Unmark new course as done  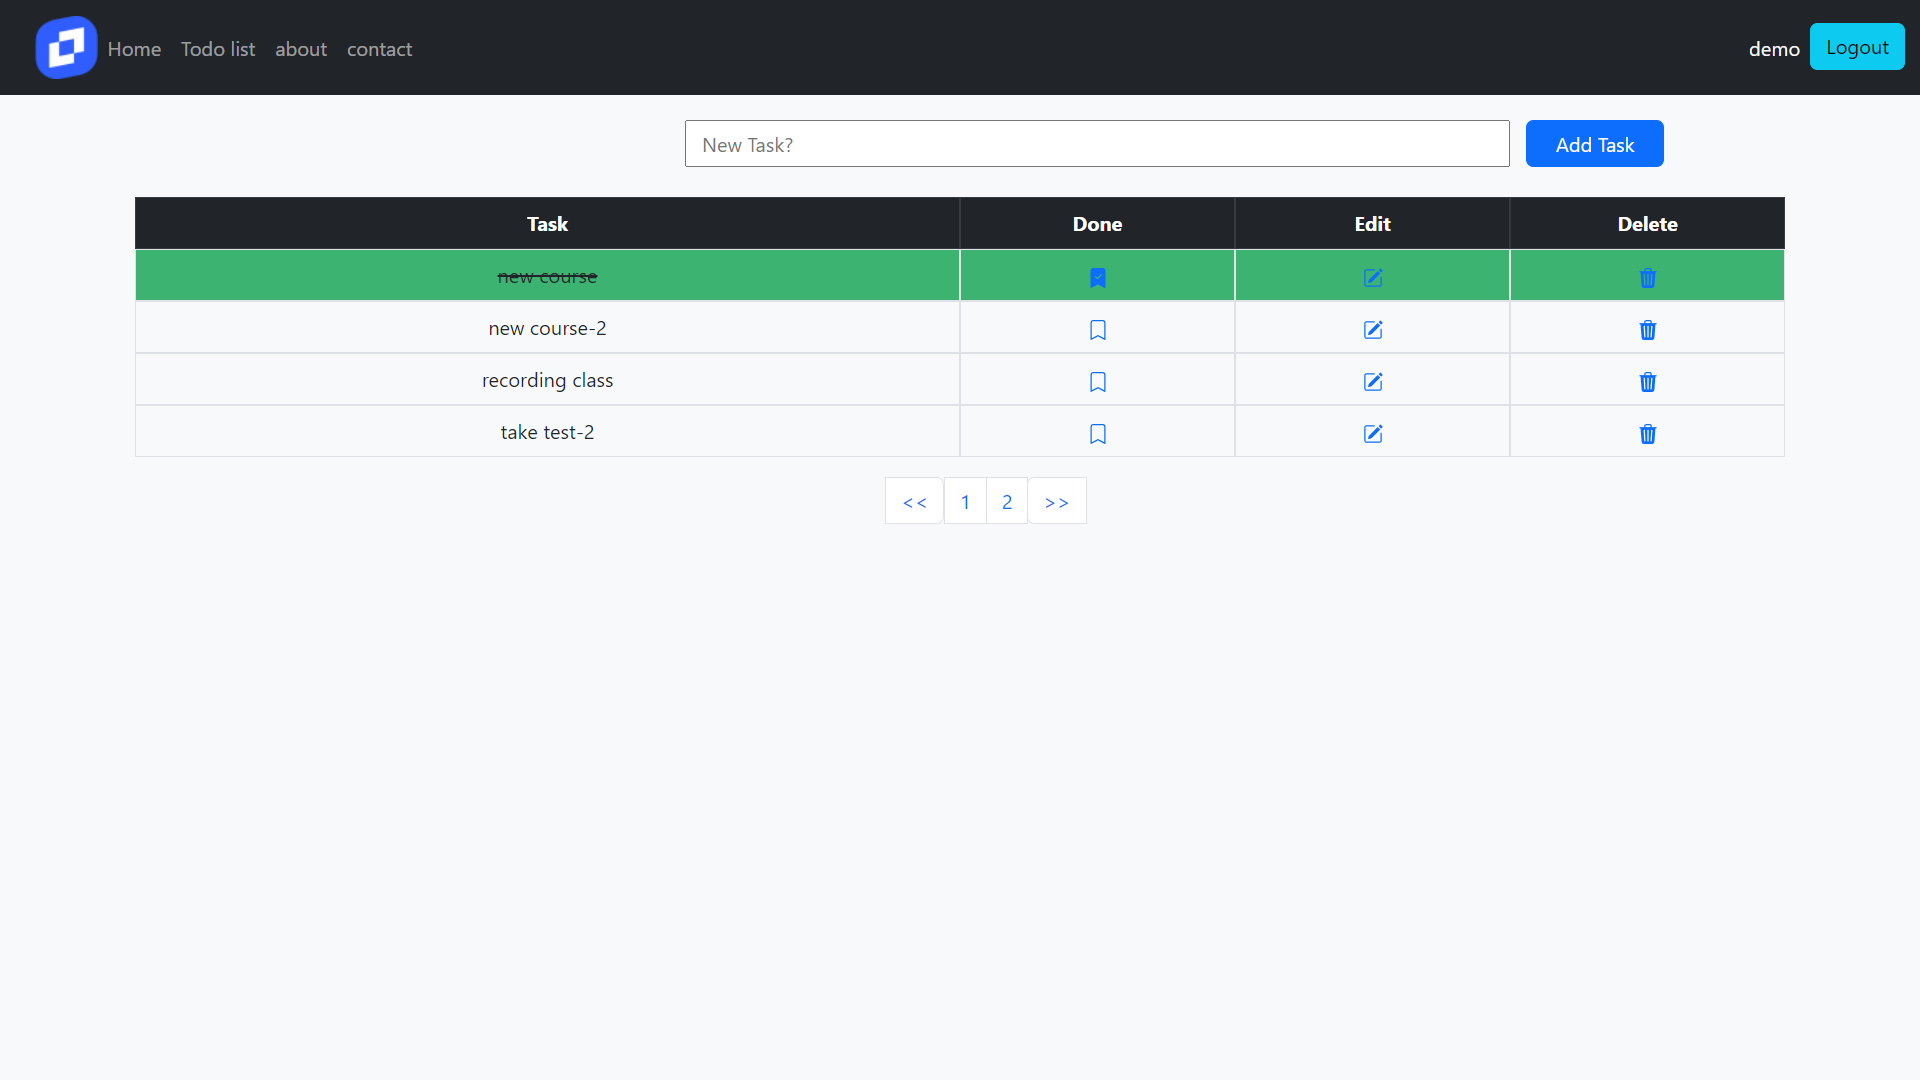pos(1097,278)
